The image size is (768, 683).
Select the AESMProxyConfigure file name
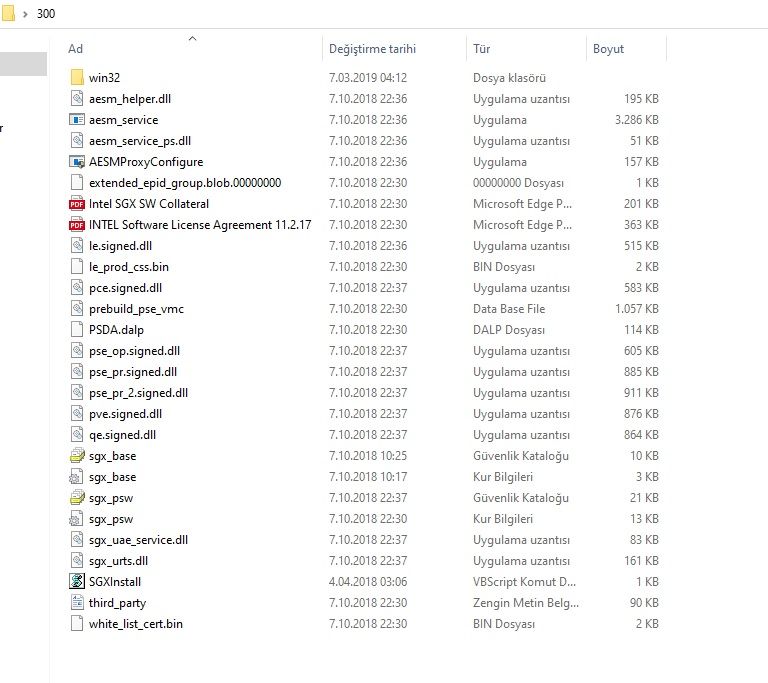click(x=146, y=162)
